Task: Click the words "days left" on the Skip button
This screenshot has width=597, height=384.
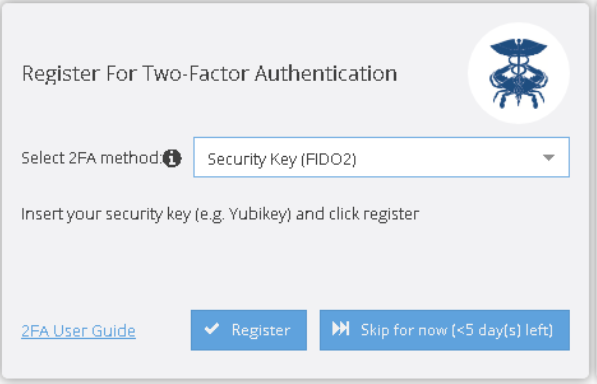Action: (516, 330)
